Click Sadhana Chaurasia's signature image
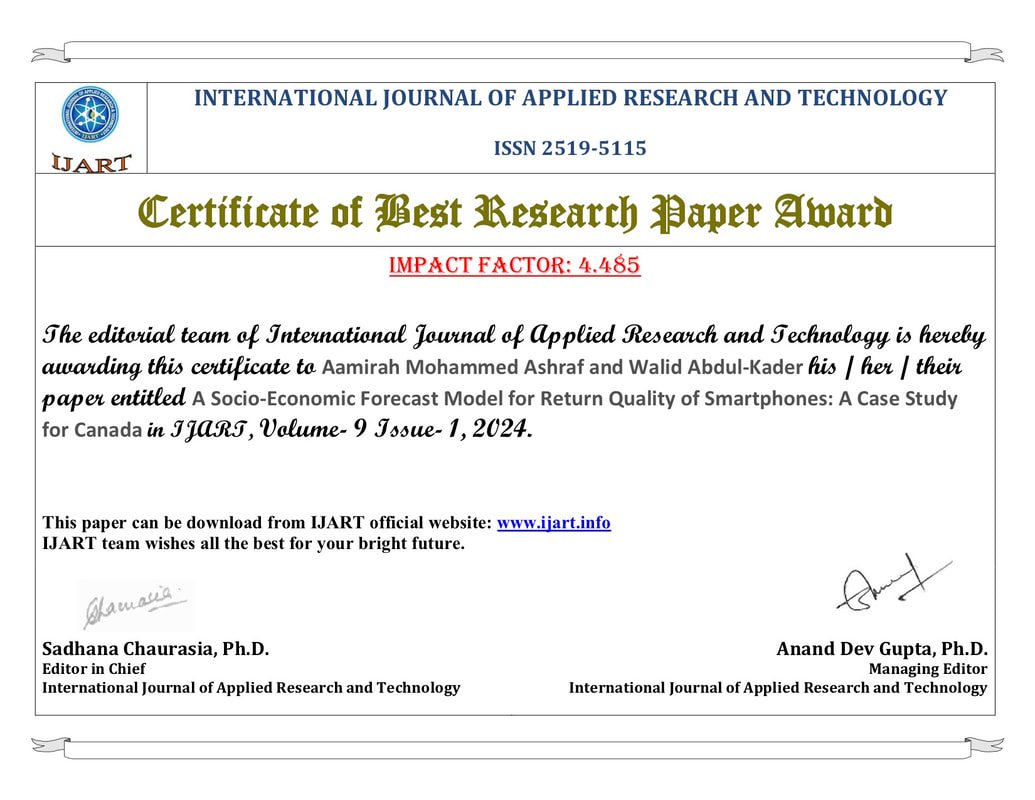This screenshot has width=1035, height=800. click(x=136, y=606)
